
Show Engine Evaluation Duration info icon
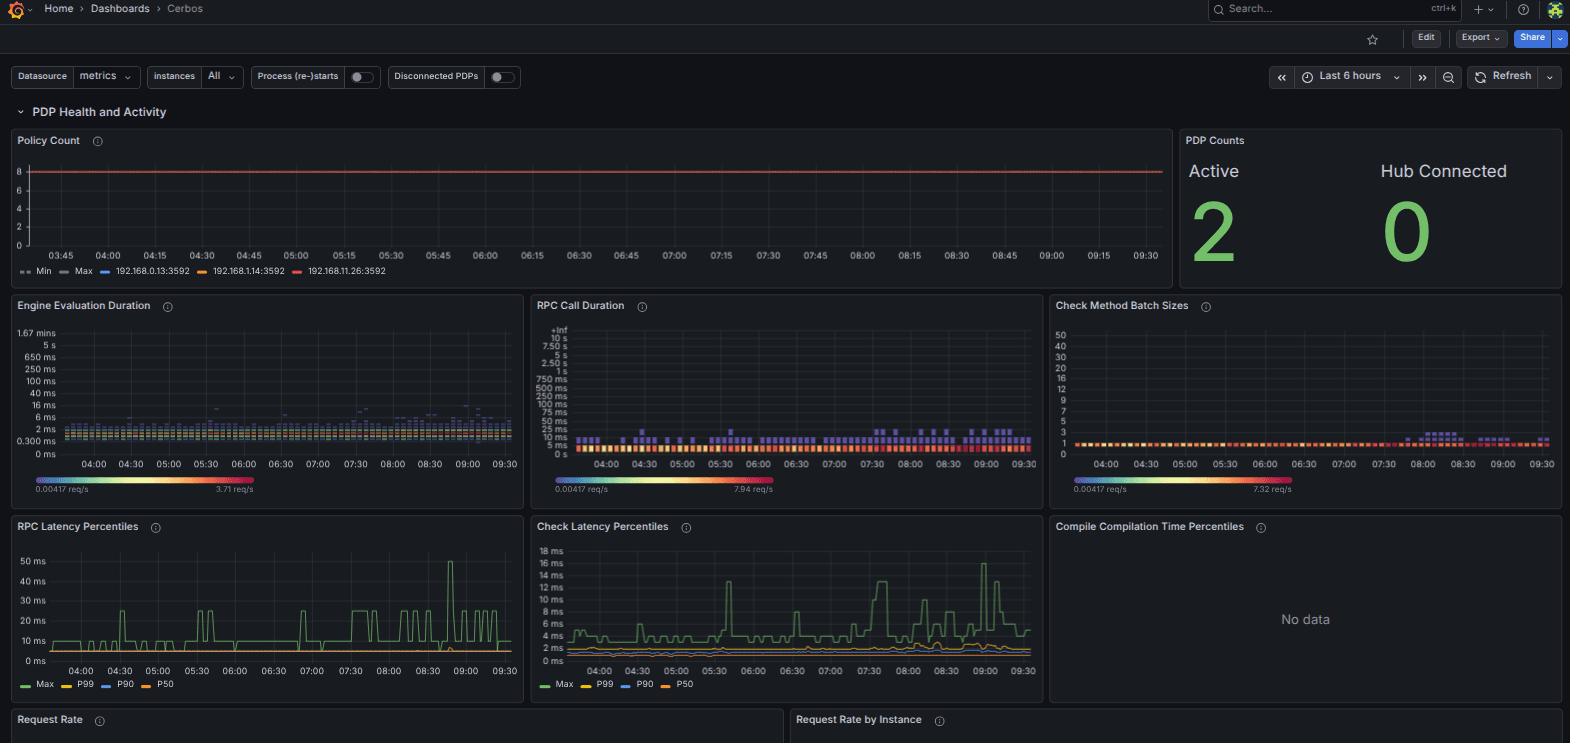[168, 307]
